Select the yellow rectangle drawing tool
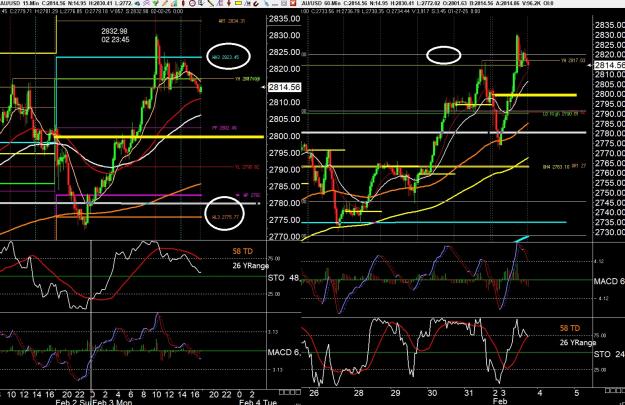Image resolution: width=625 pixels, height=405 pixels. pos(238,3)
